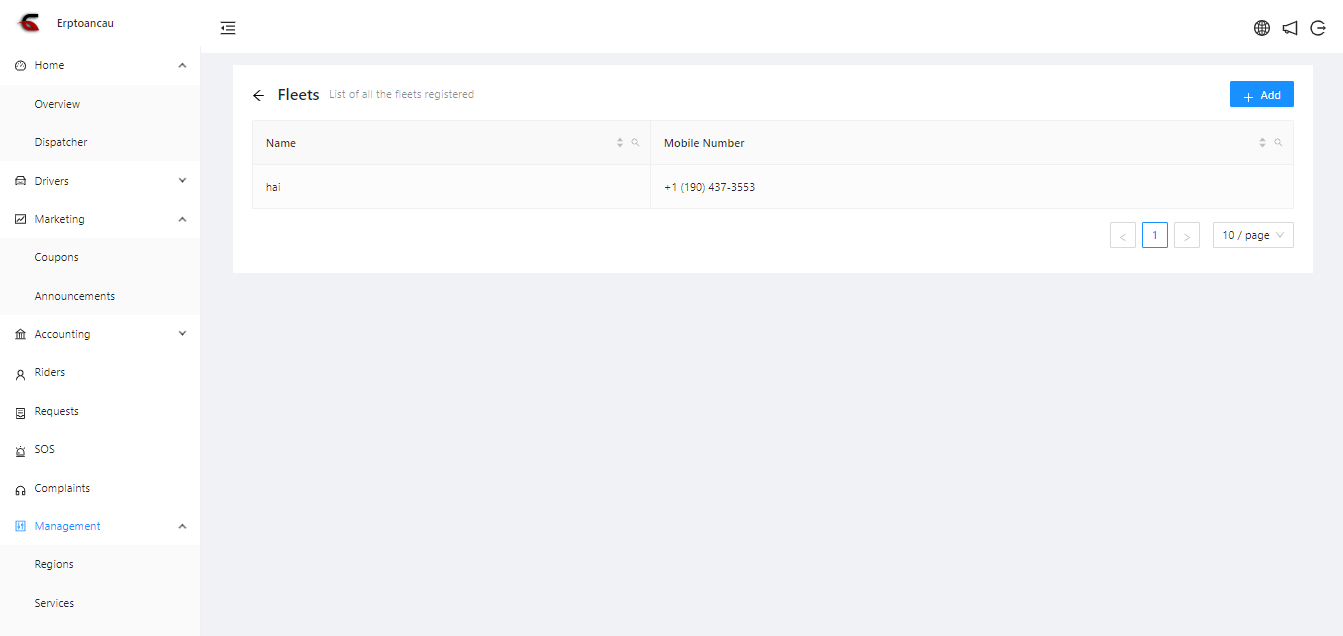Click the Add fleet button
The image size is (1343, 636).
1261,95
